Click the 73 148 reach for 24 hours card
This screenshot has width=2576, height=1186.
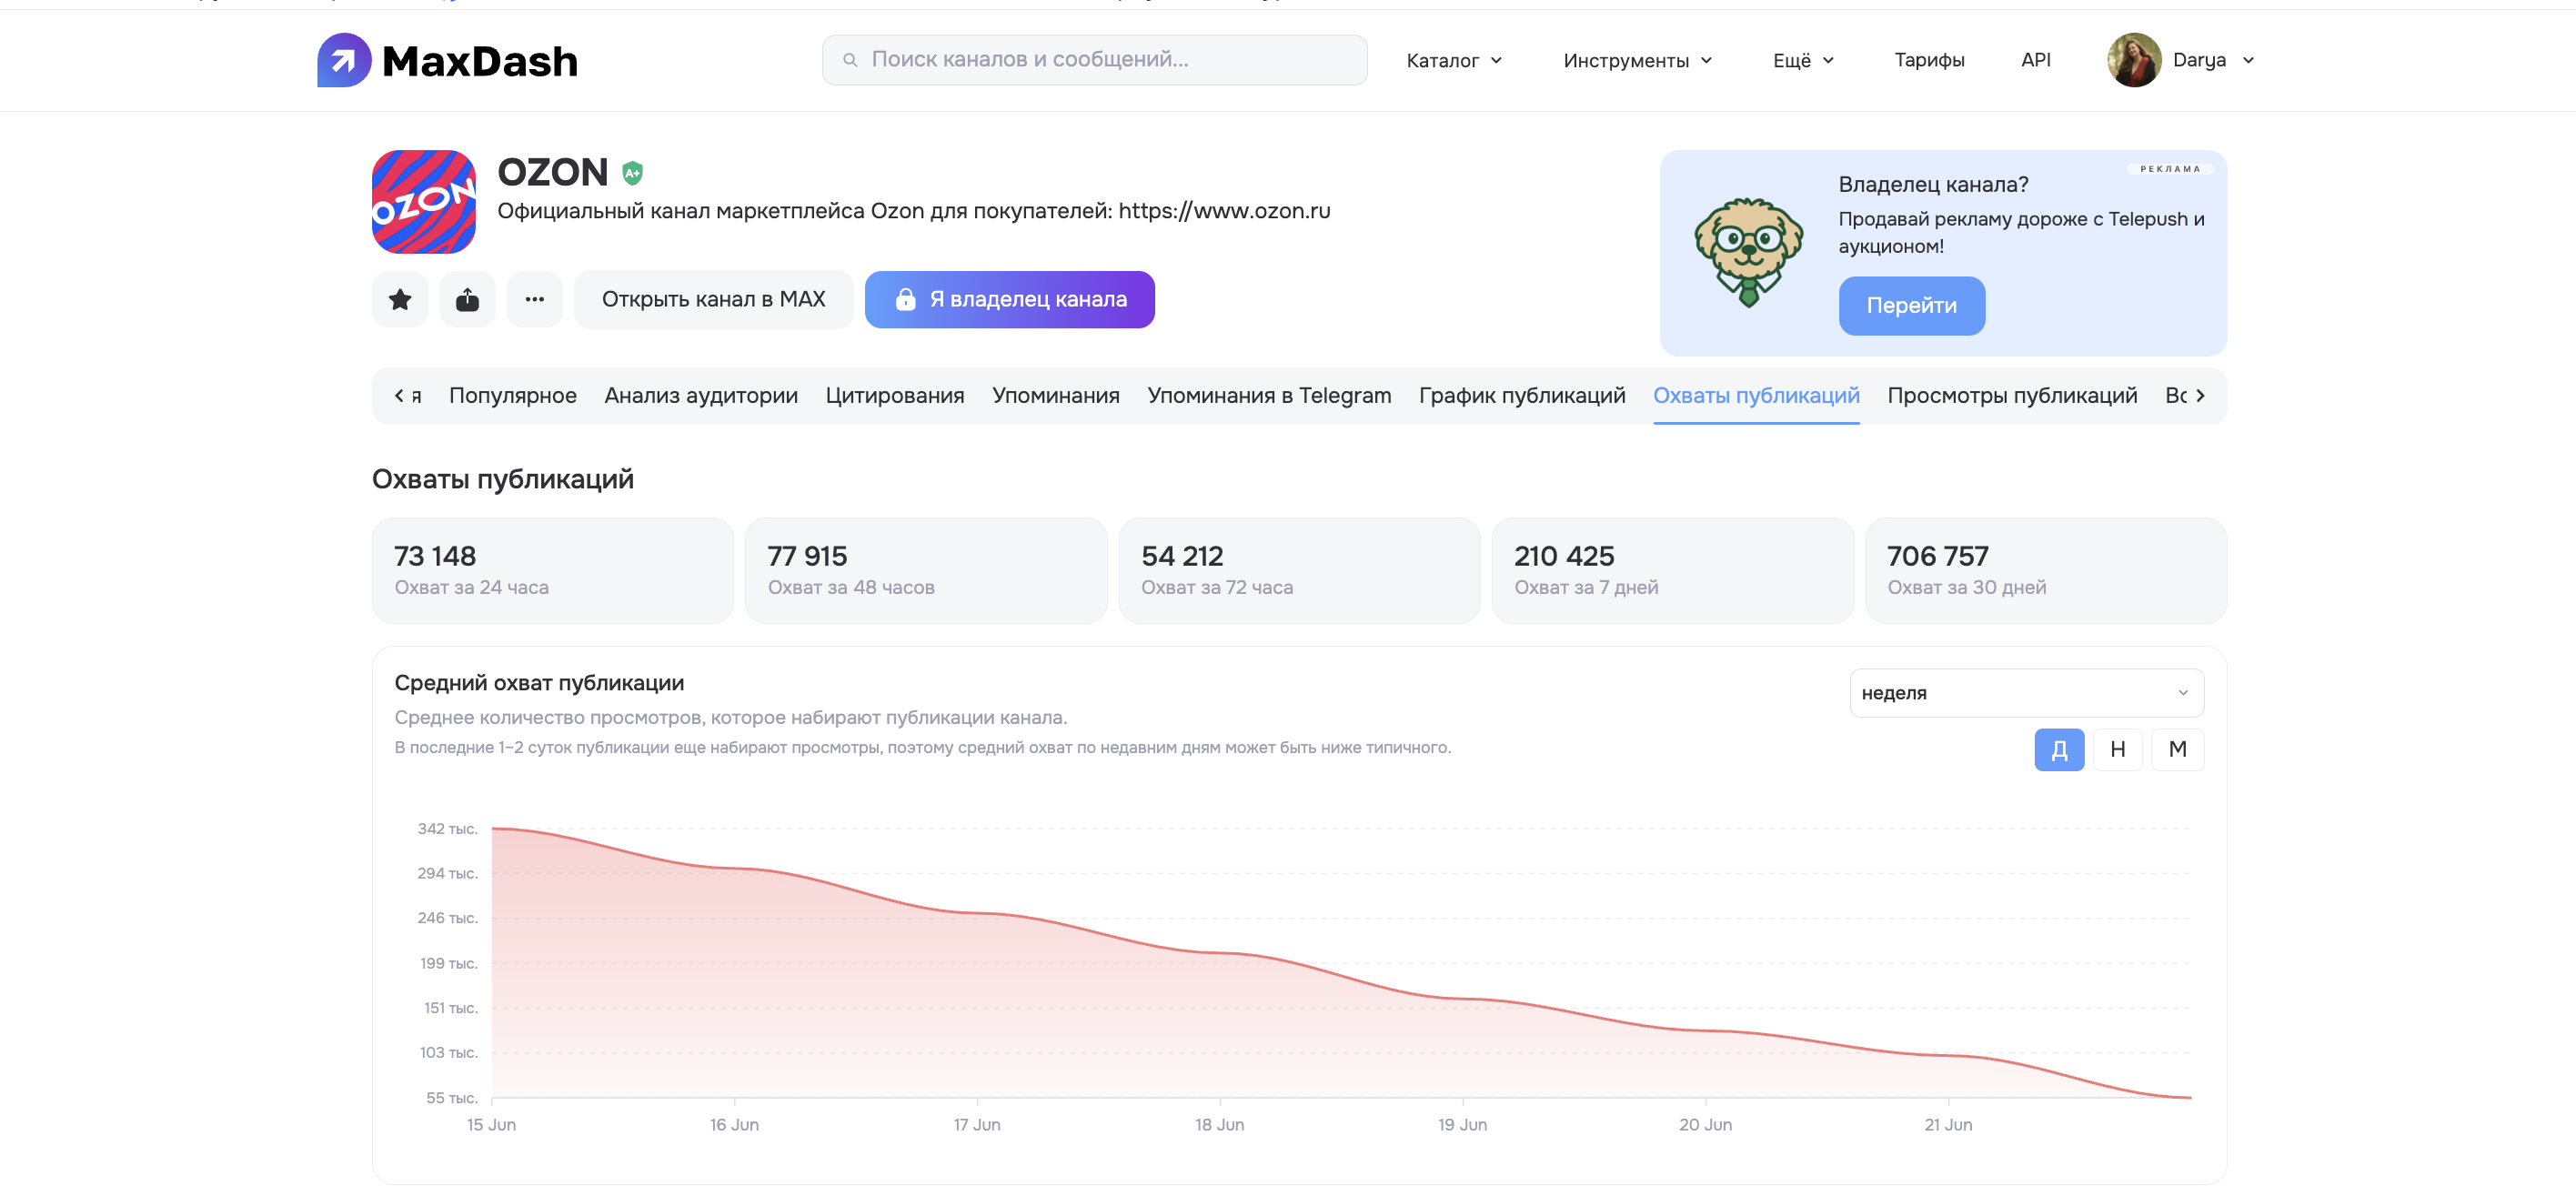click(553, 571)
